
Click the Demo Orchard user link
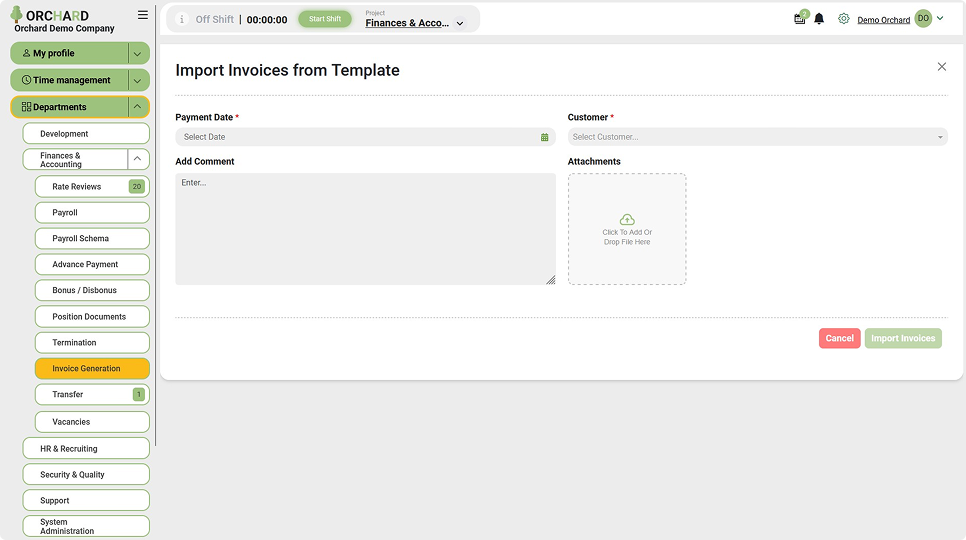click(883, 20)
